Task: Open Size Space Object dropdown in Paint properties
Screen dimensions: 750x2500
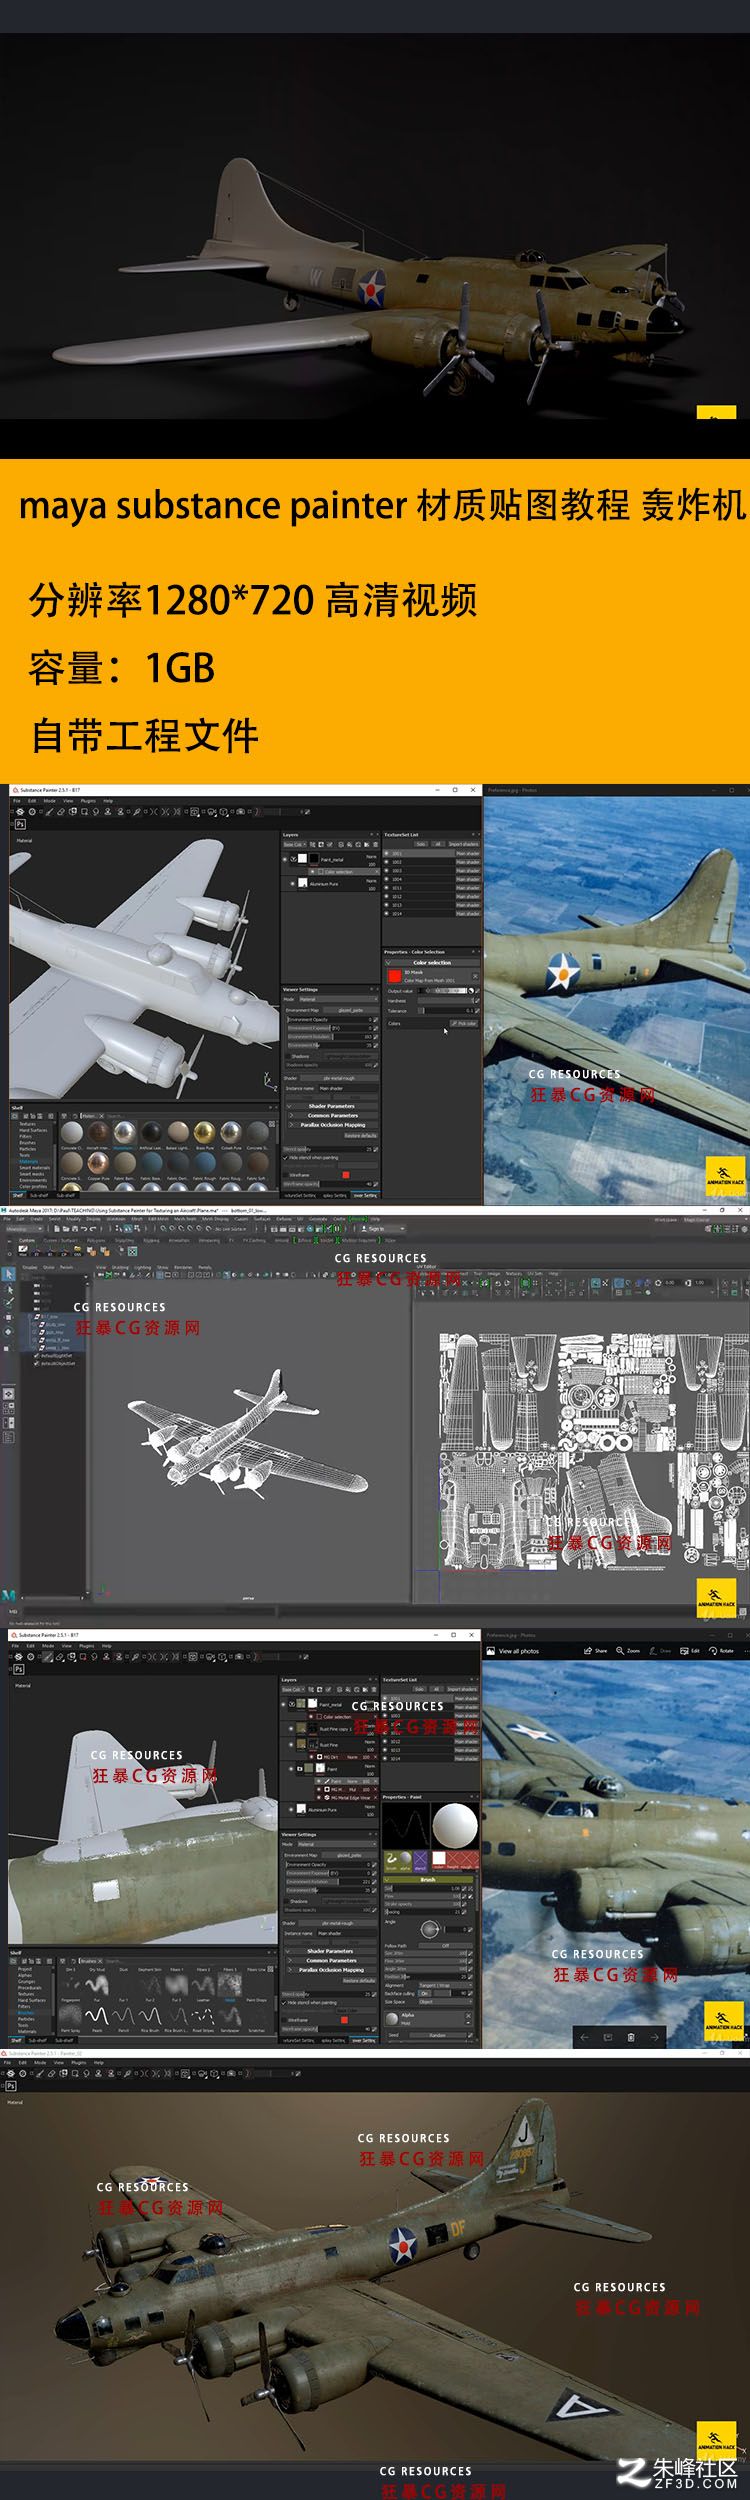Action: click(x=446, y=2002)
